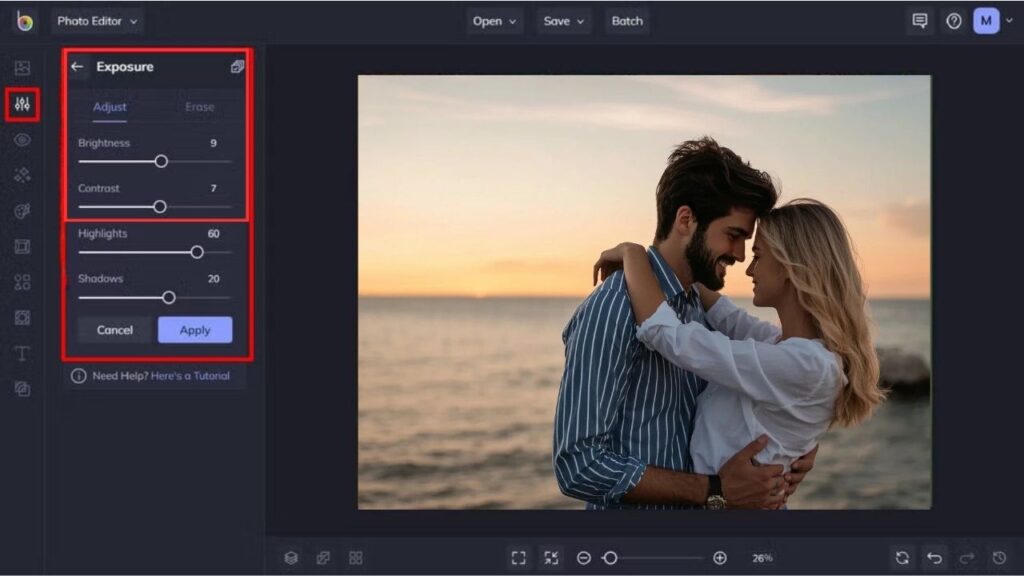Expand the Photo Editor dropdown

click(97, 21)
